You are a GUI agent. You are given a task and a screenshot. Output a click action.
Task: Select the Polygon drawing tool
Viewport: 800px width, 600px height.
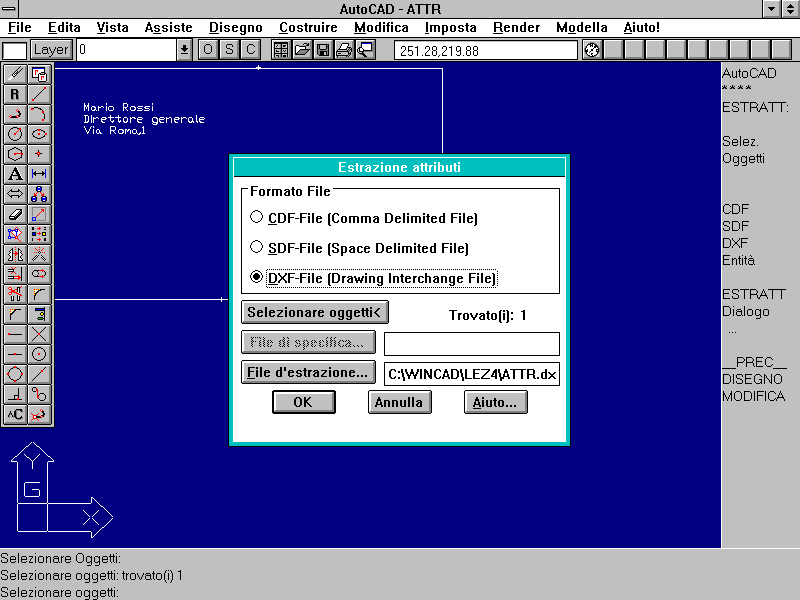tap(15, 154)
